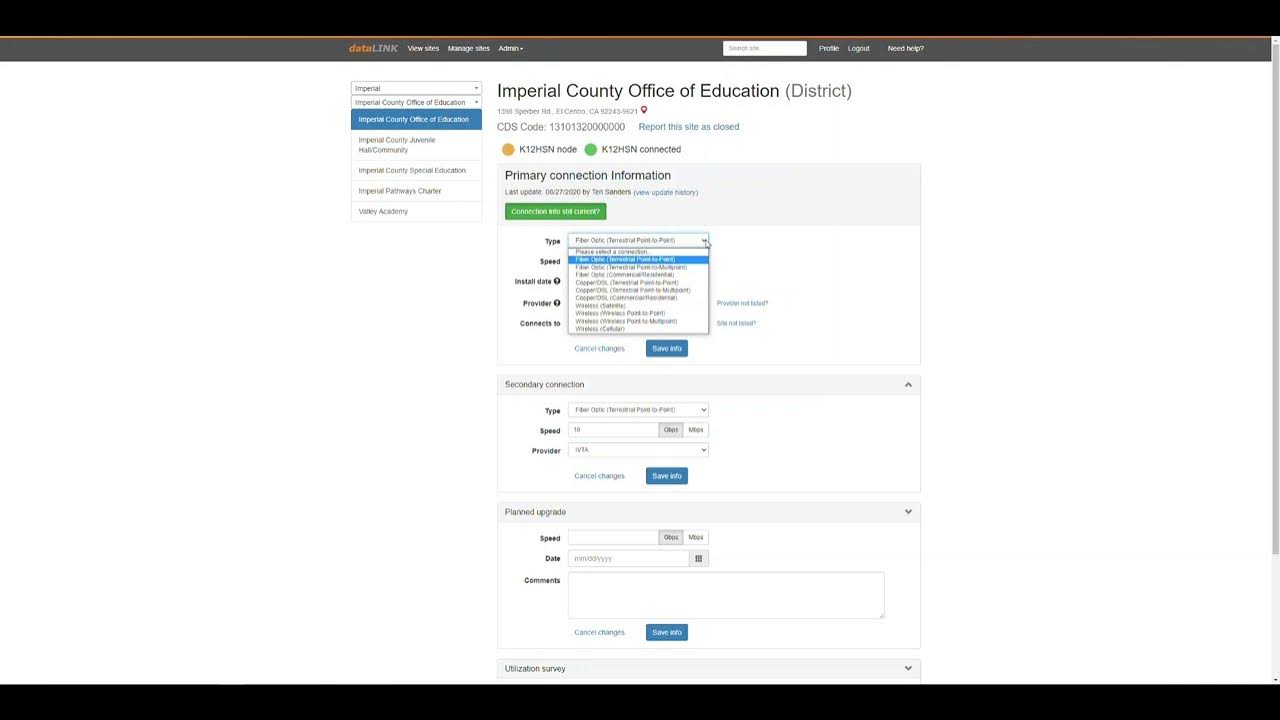The image size is (1280, 720).
Task: Click the Search site input field
Action: [765, 48]
